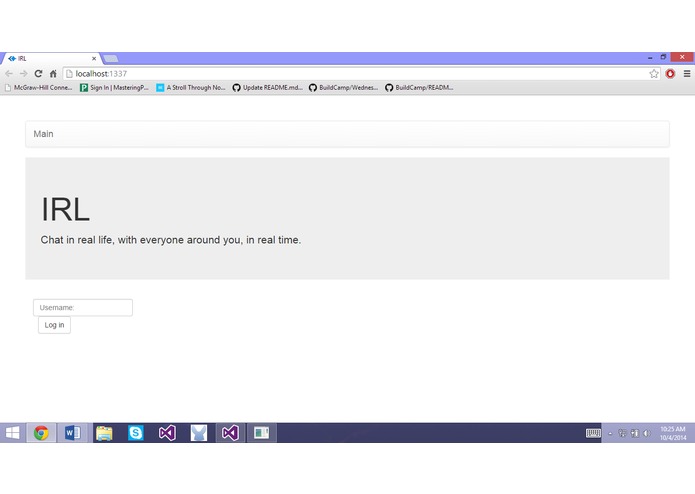Open the browser home page icon

point(53,74)
